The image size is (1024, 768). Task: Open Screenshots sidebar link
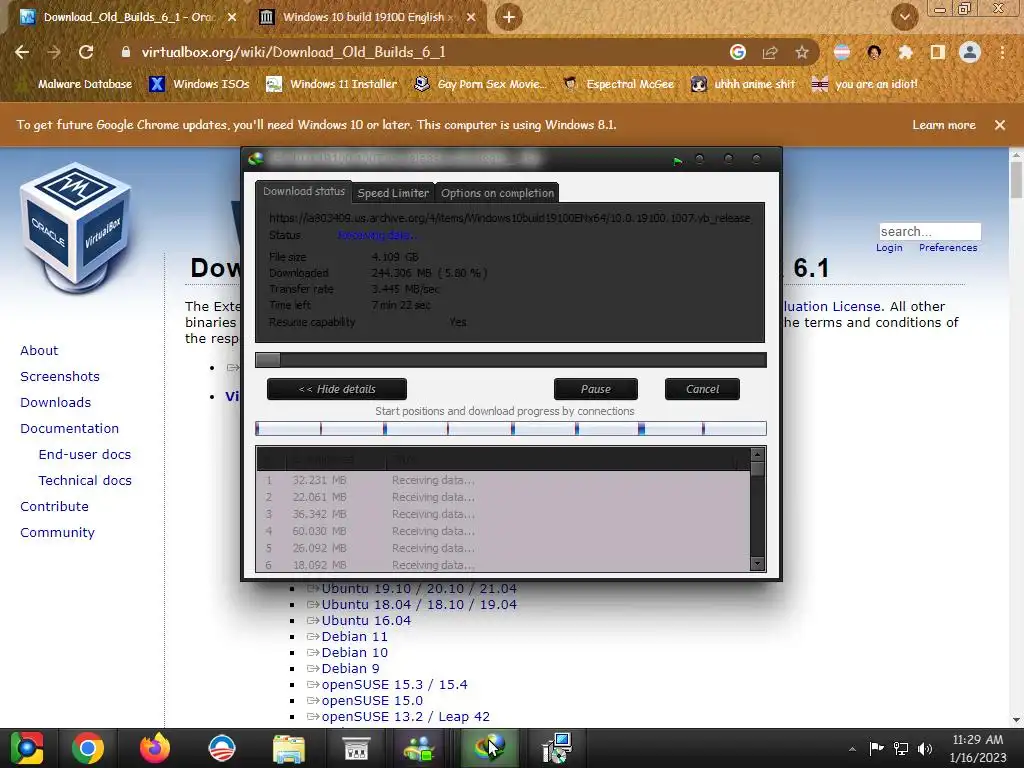[x=60, y=377]
